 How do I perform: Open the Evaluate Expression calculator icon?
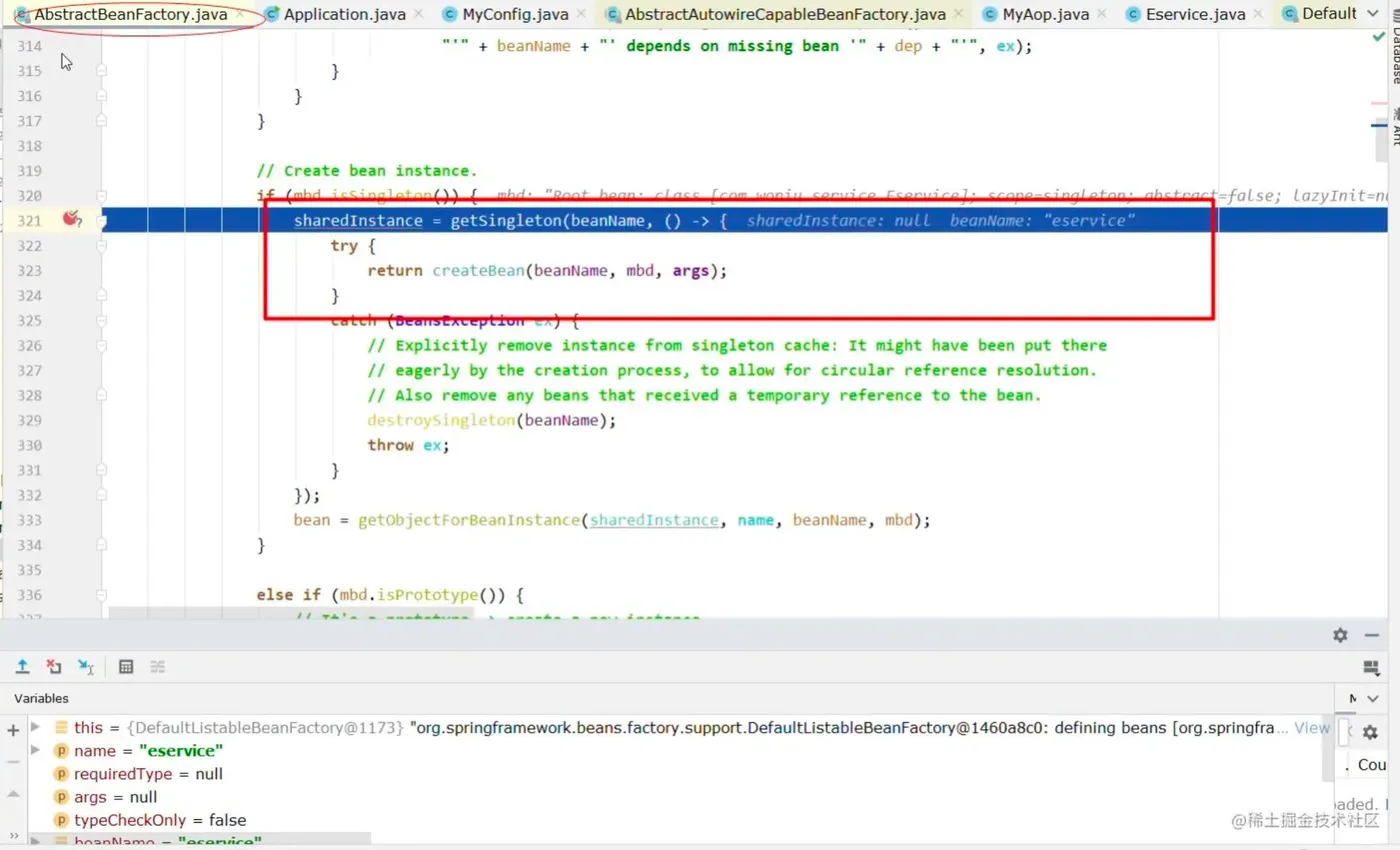[x=126, y=666]
